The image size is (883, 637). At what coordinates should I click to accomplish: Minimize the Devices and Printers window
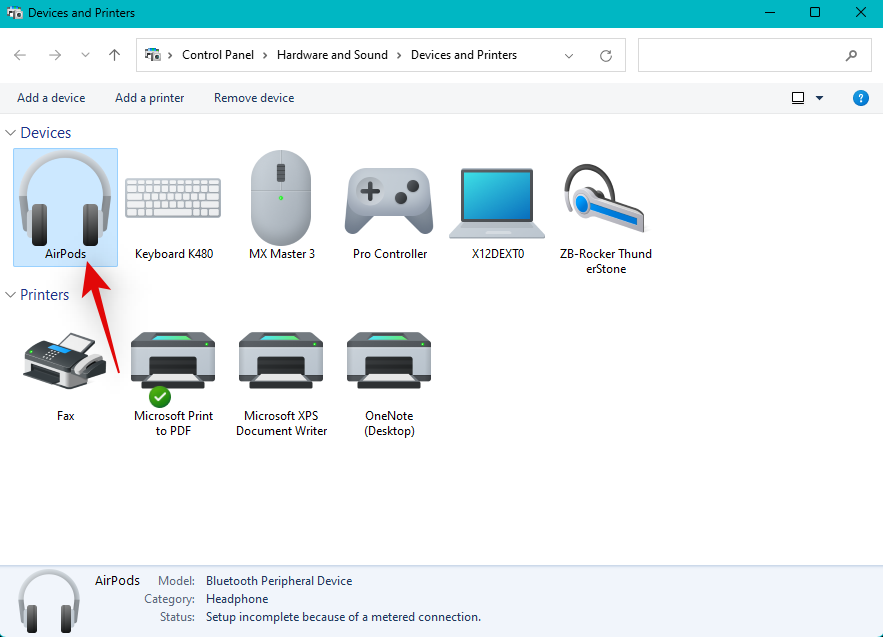(x=770, y=12)
